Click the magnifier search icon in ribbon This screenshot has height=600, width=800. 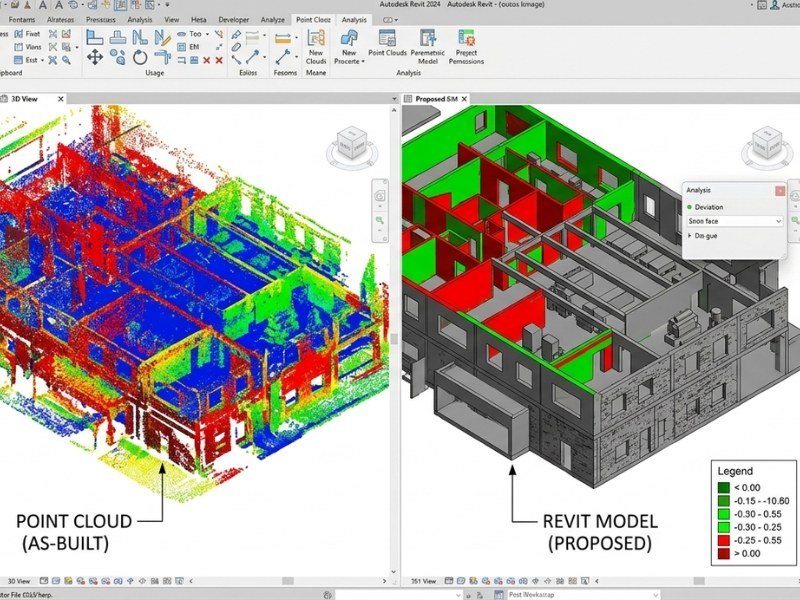point(66,60)
